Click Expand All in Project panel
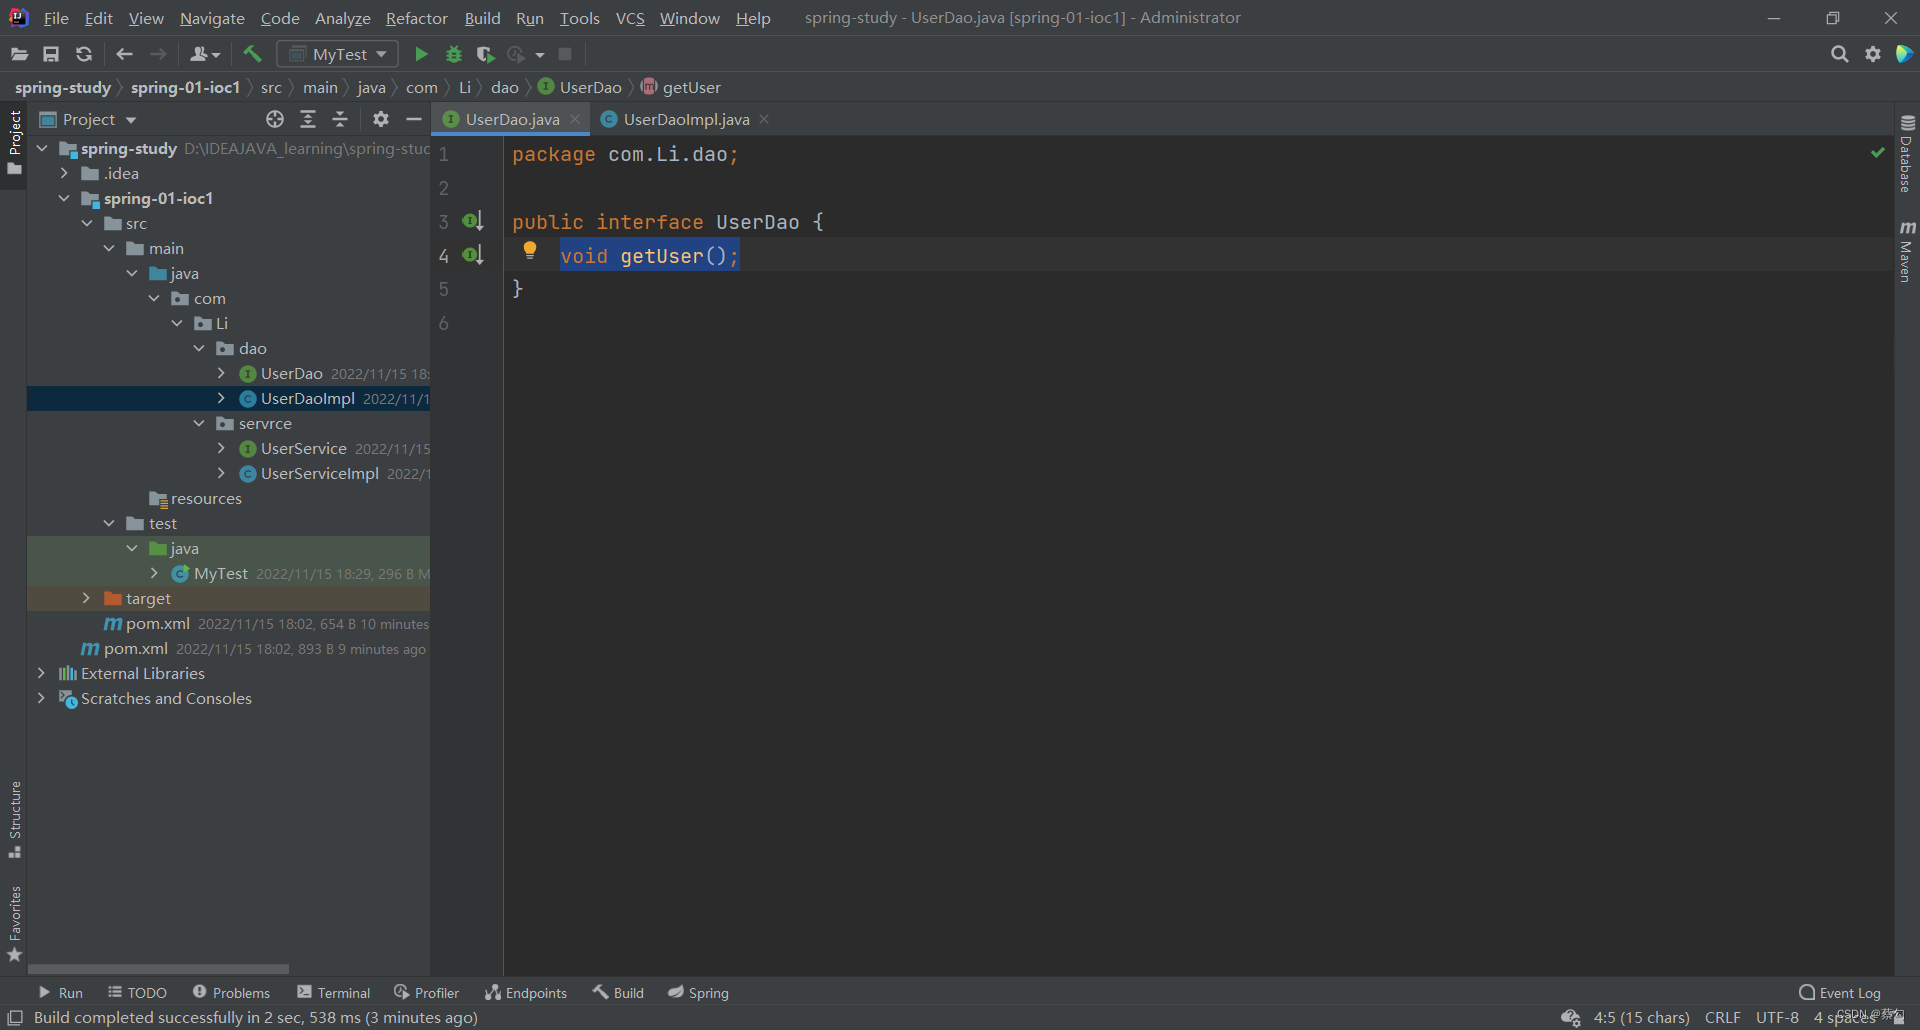The image size is (1920, 1030). pyautogui.click(x=308, y=119)
